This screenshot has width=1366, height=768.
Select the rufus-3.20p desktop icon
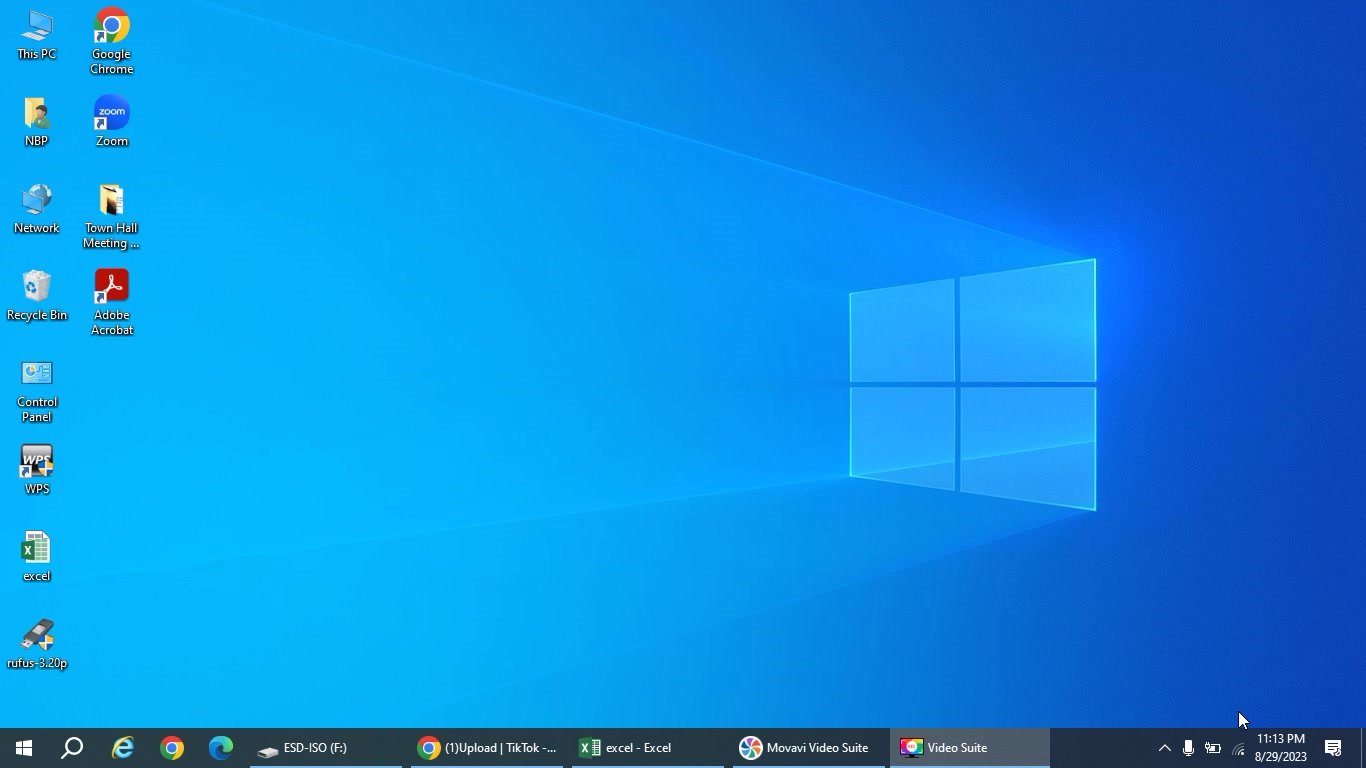click(x=37, y=643)
